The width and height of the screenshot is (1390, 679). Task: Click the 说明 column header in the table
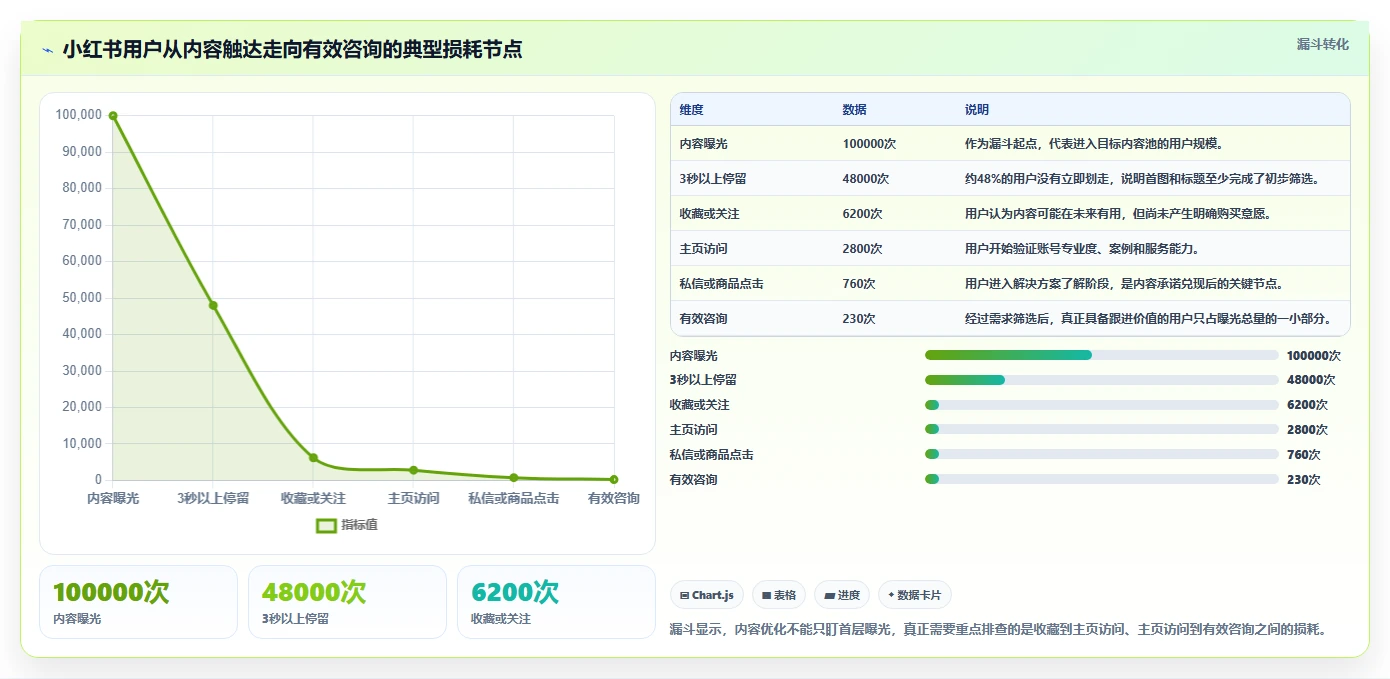[x=976, y=110]
